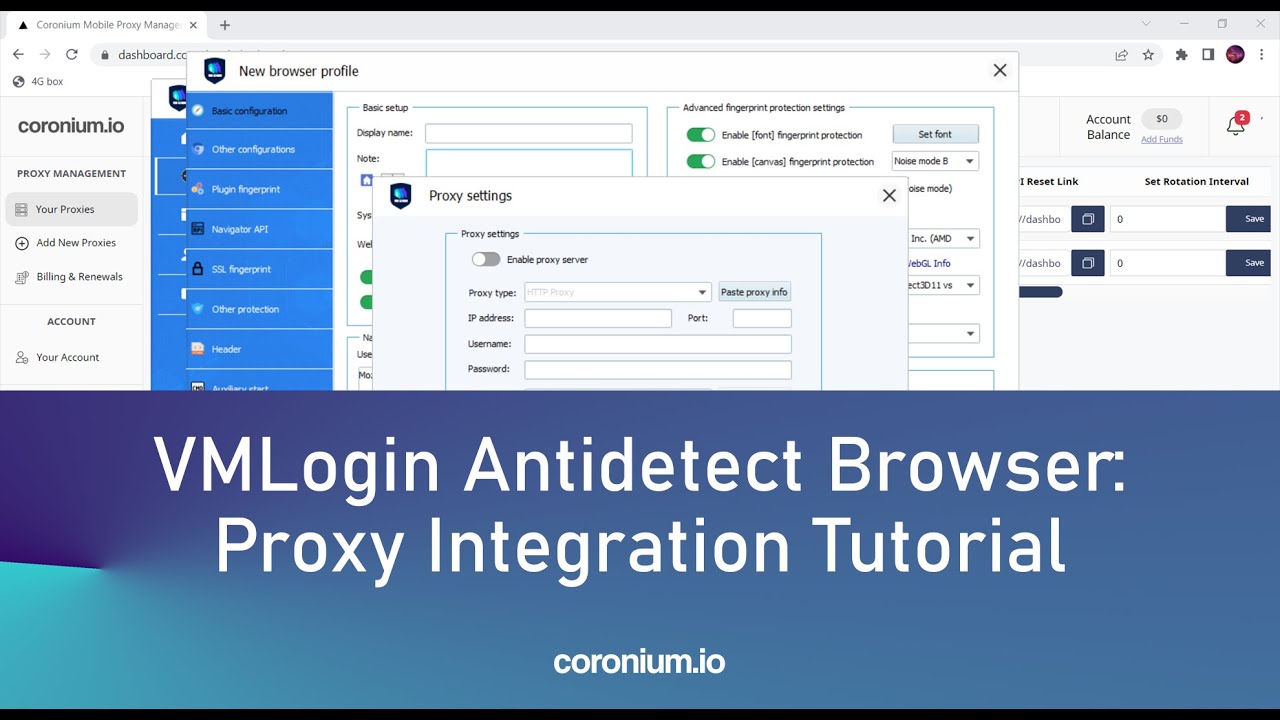Open Chrome three-dot menu
Viewport: 1280px width, 720px height.
click(1262, 55)
